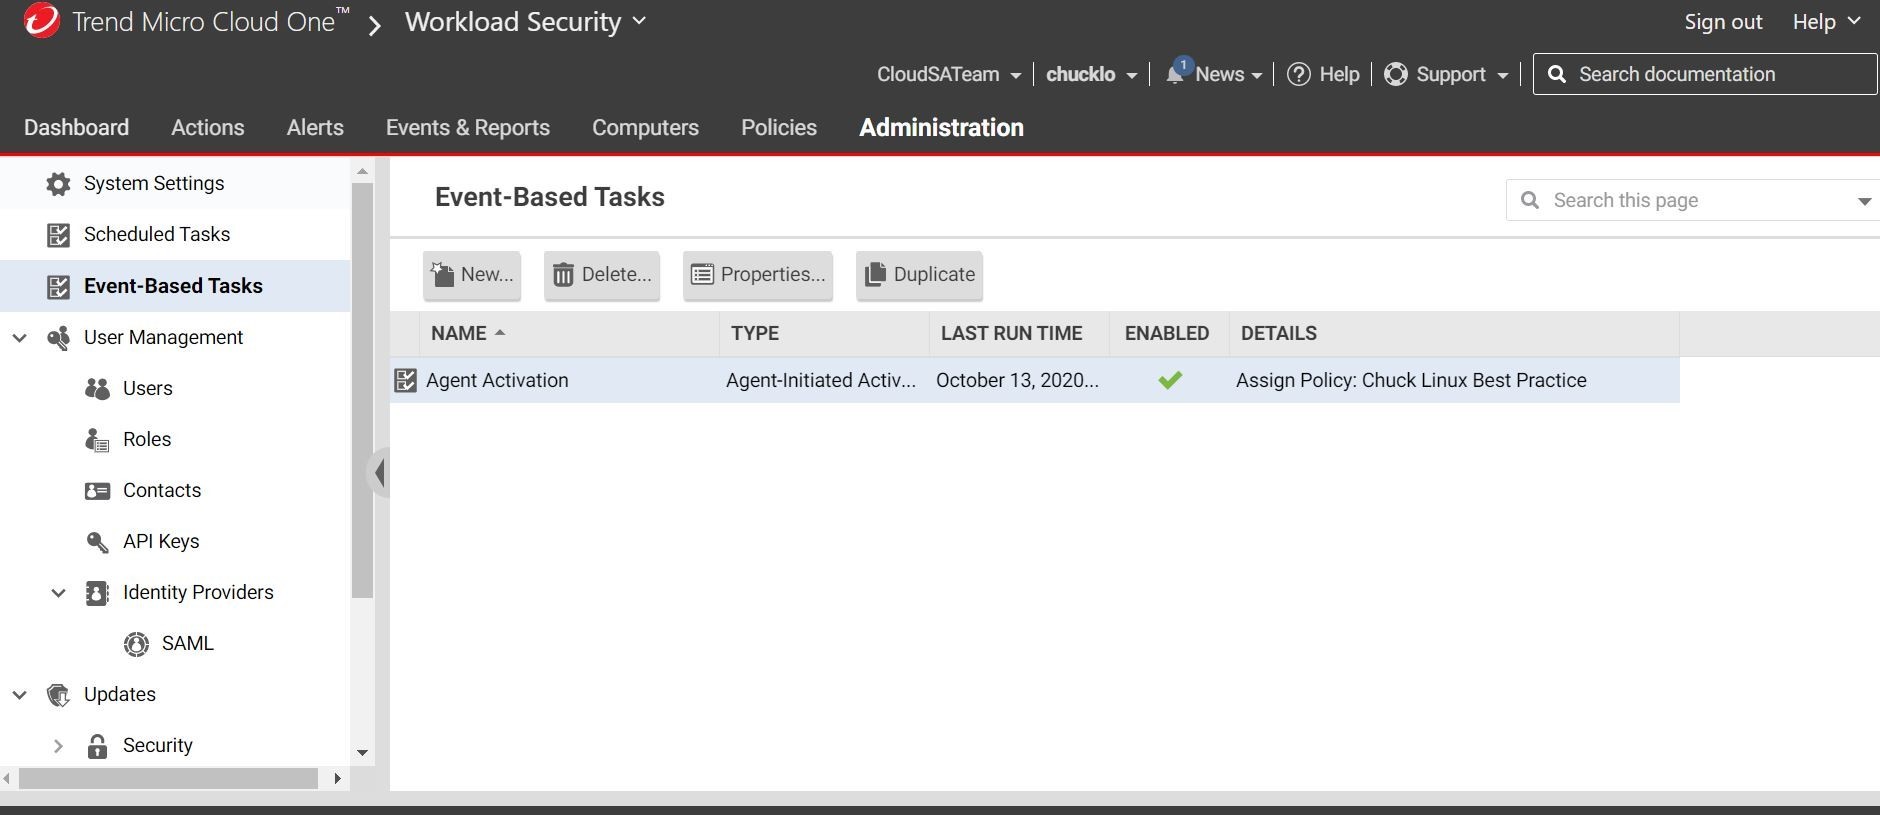Click the Security padlock icon
1880x815 pixels.
97,746
